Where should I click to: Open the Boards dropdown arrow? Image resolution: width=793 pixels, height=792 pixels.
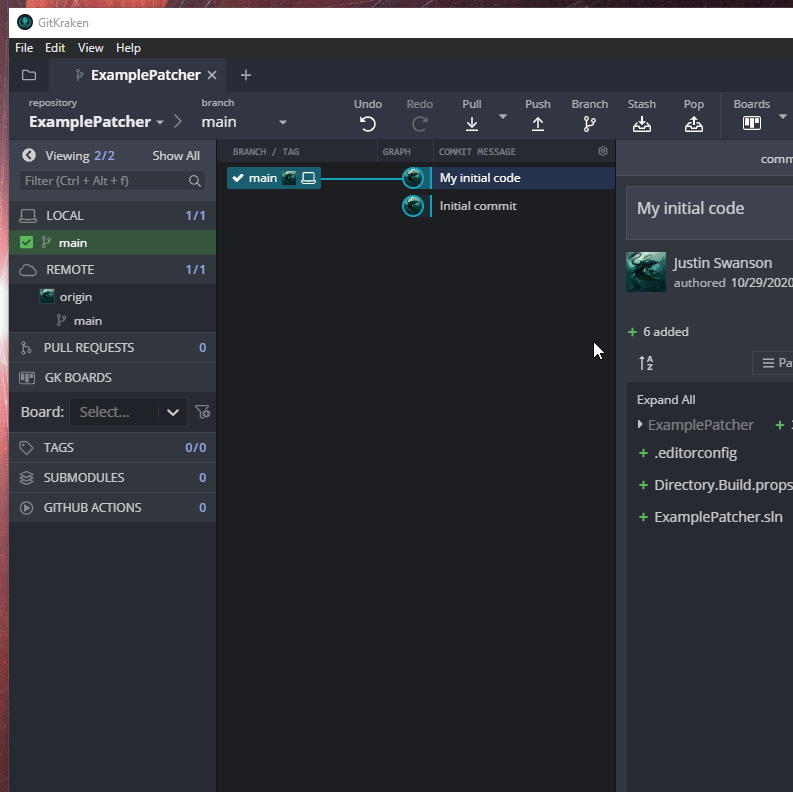782,117
